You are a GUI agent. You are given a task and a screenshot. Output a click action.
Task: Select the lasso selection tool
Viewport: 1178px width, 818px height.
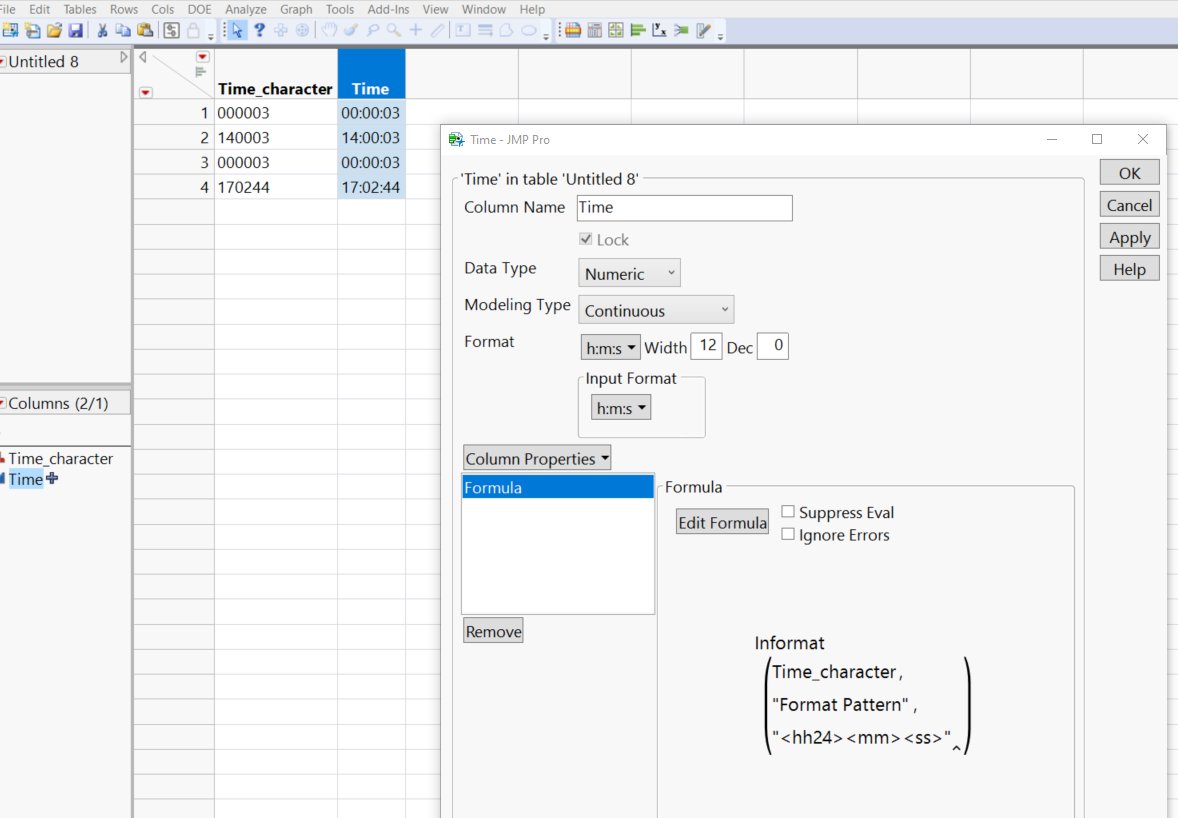click(x=372, y=30)
